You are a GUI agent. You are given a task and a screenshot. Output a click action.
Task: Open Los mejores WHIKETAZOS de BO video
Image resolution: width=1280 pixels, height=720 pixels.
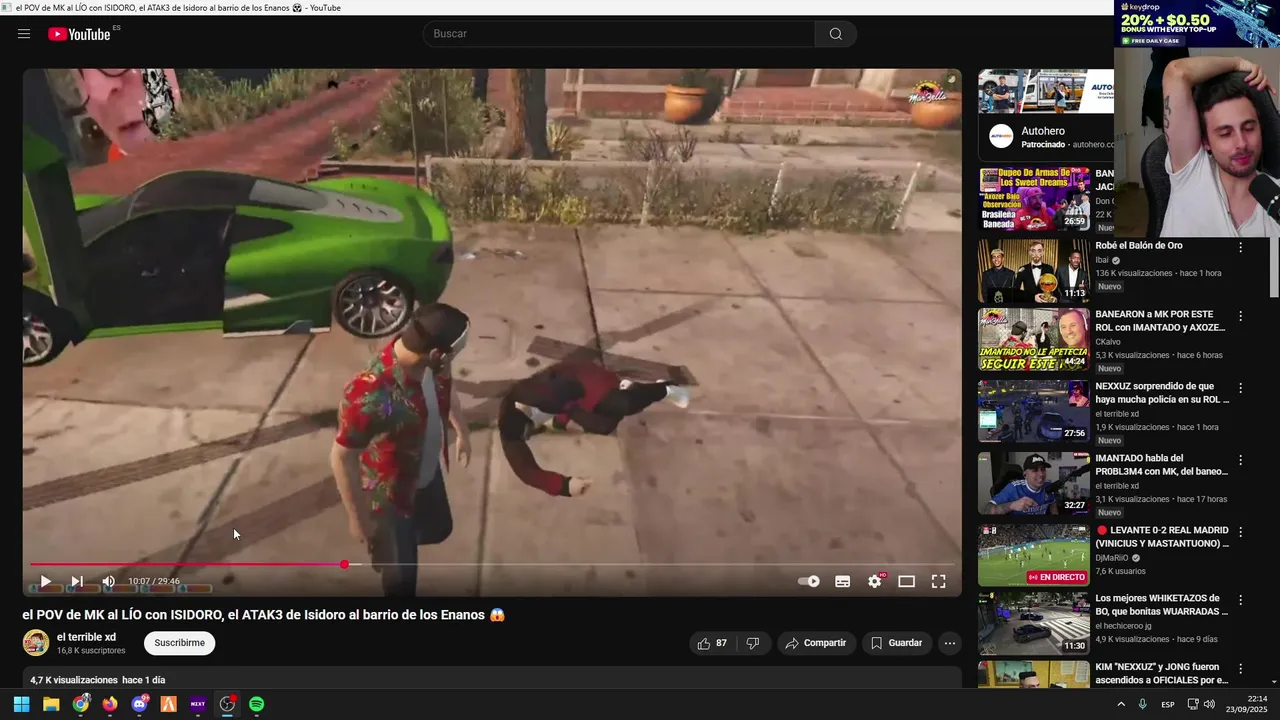click(1161, 604)
